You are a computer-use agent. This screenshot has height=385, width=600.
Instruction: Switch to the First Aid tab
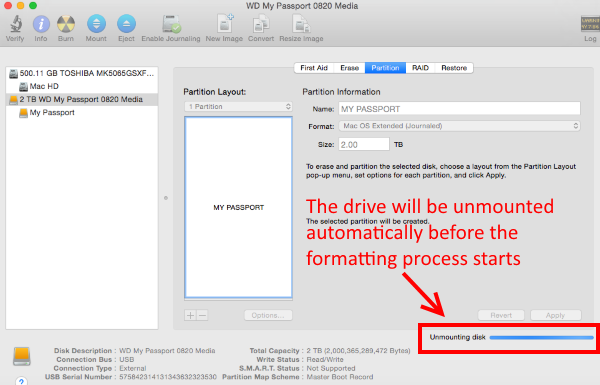click(314, 68)
